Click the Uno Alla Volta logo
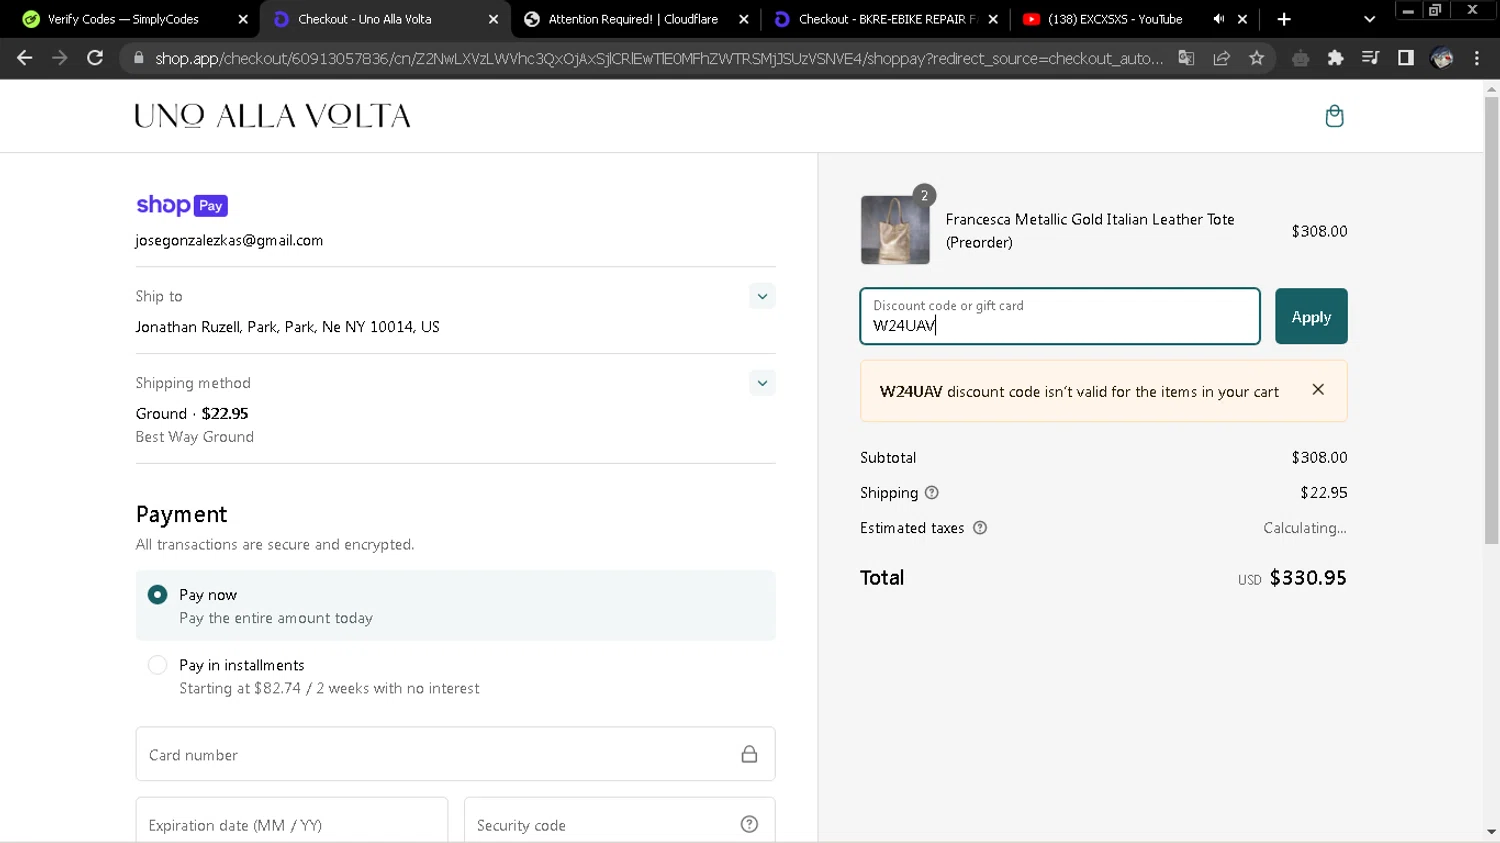The image size is (1500, 843). pos(273,116)
